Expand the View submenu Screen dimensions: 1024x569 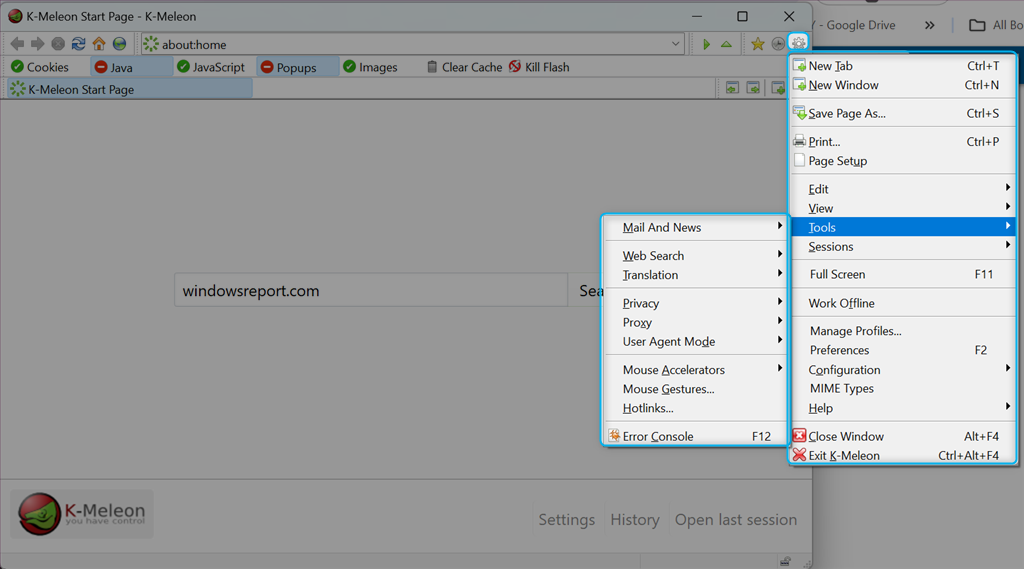tap(904, 208)
